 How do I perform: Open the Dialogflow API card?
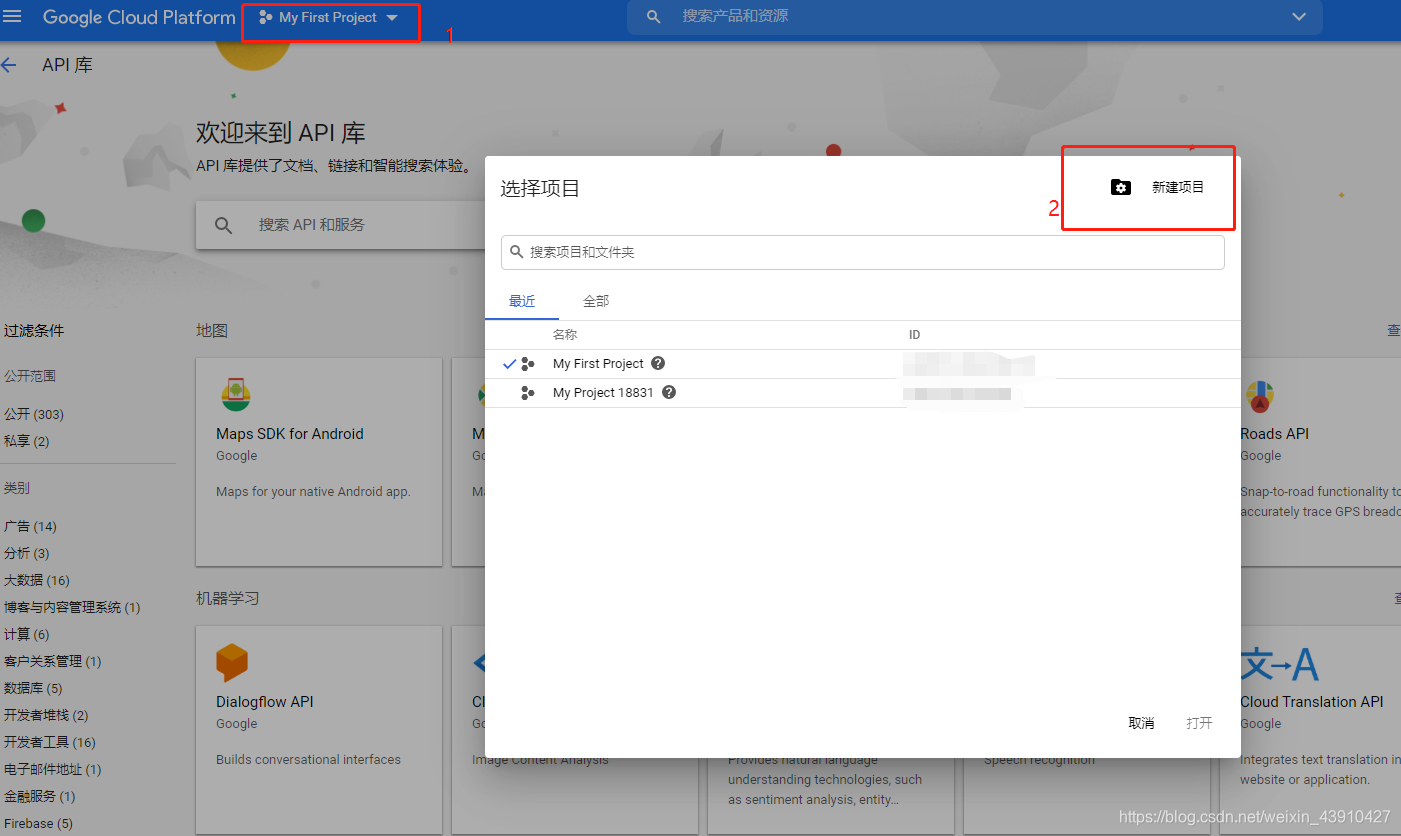pos(319,730)
